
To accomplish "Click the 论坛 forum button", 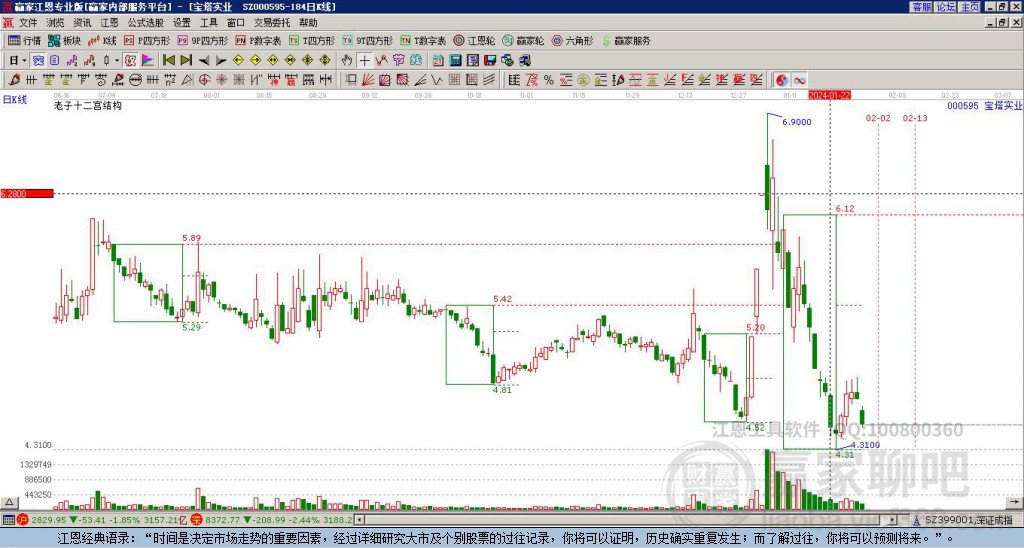I will (945, 7).
